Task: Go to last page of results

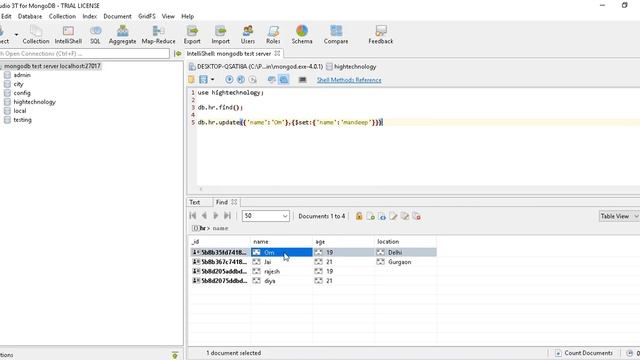Action: [227, 216]
